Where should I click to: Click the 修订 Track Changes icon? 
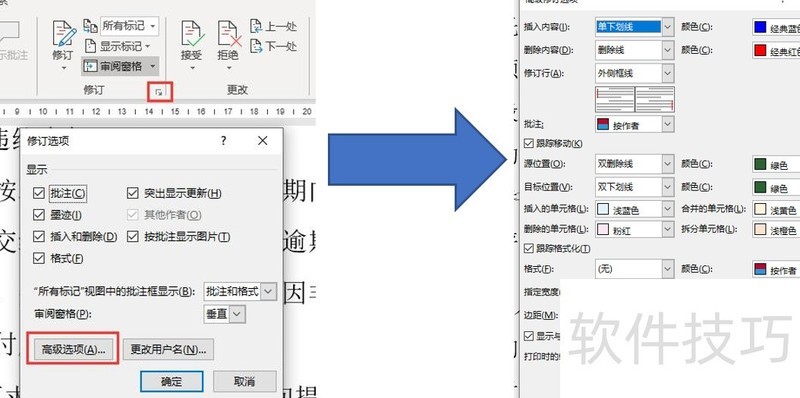pyautogui.click(x=64, y=34)
